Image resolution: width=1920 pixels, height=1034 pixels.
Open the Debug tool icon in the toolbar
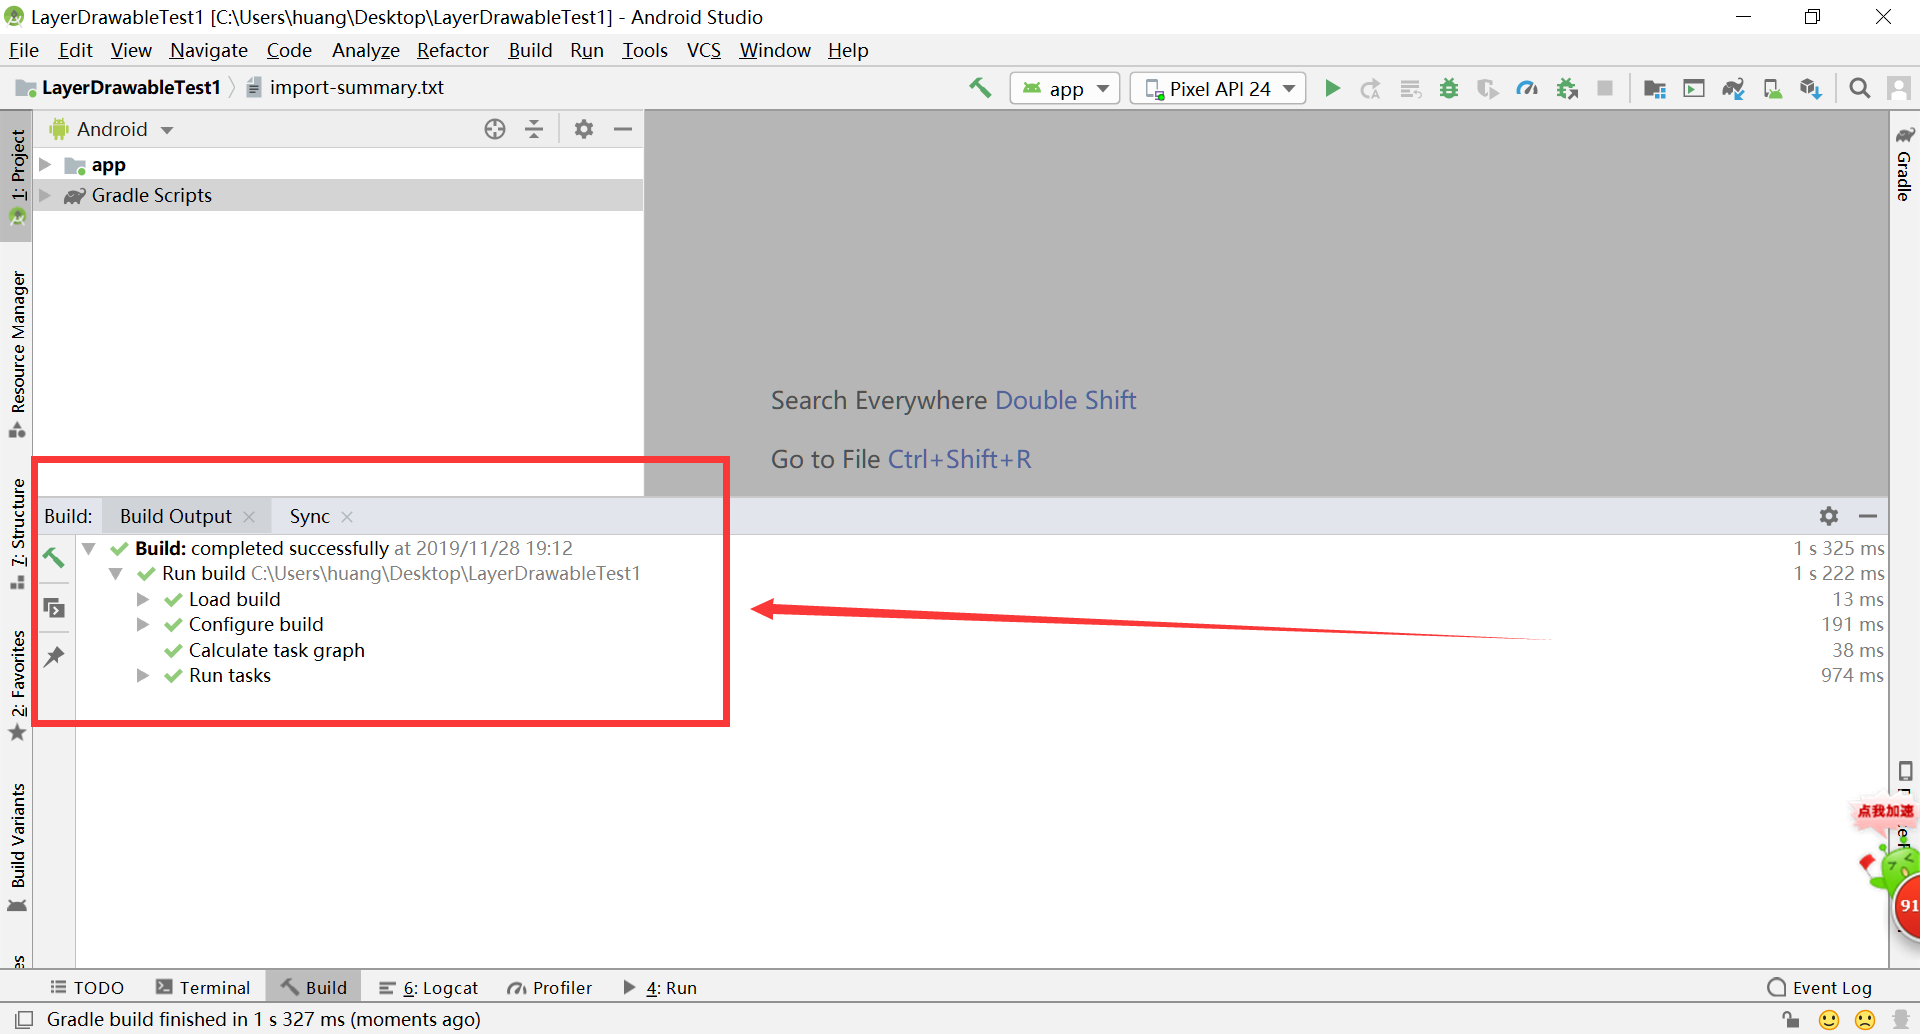1448,88
